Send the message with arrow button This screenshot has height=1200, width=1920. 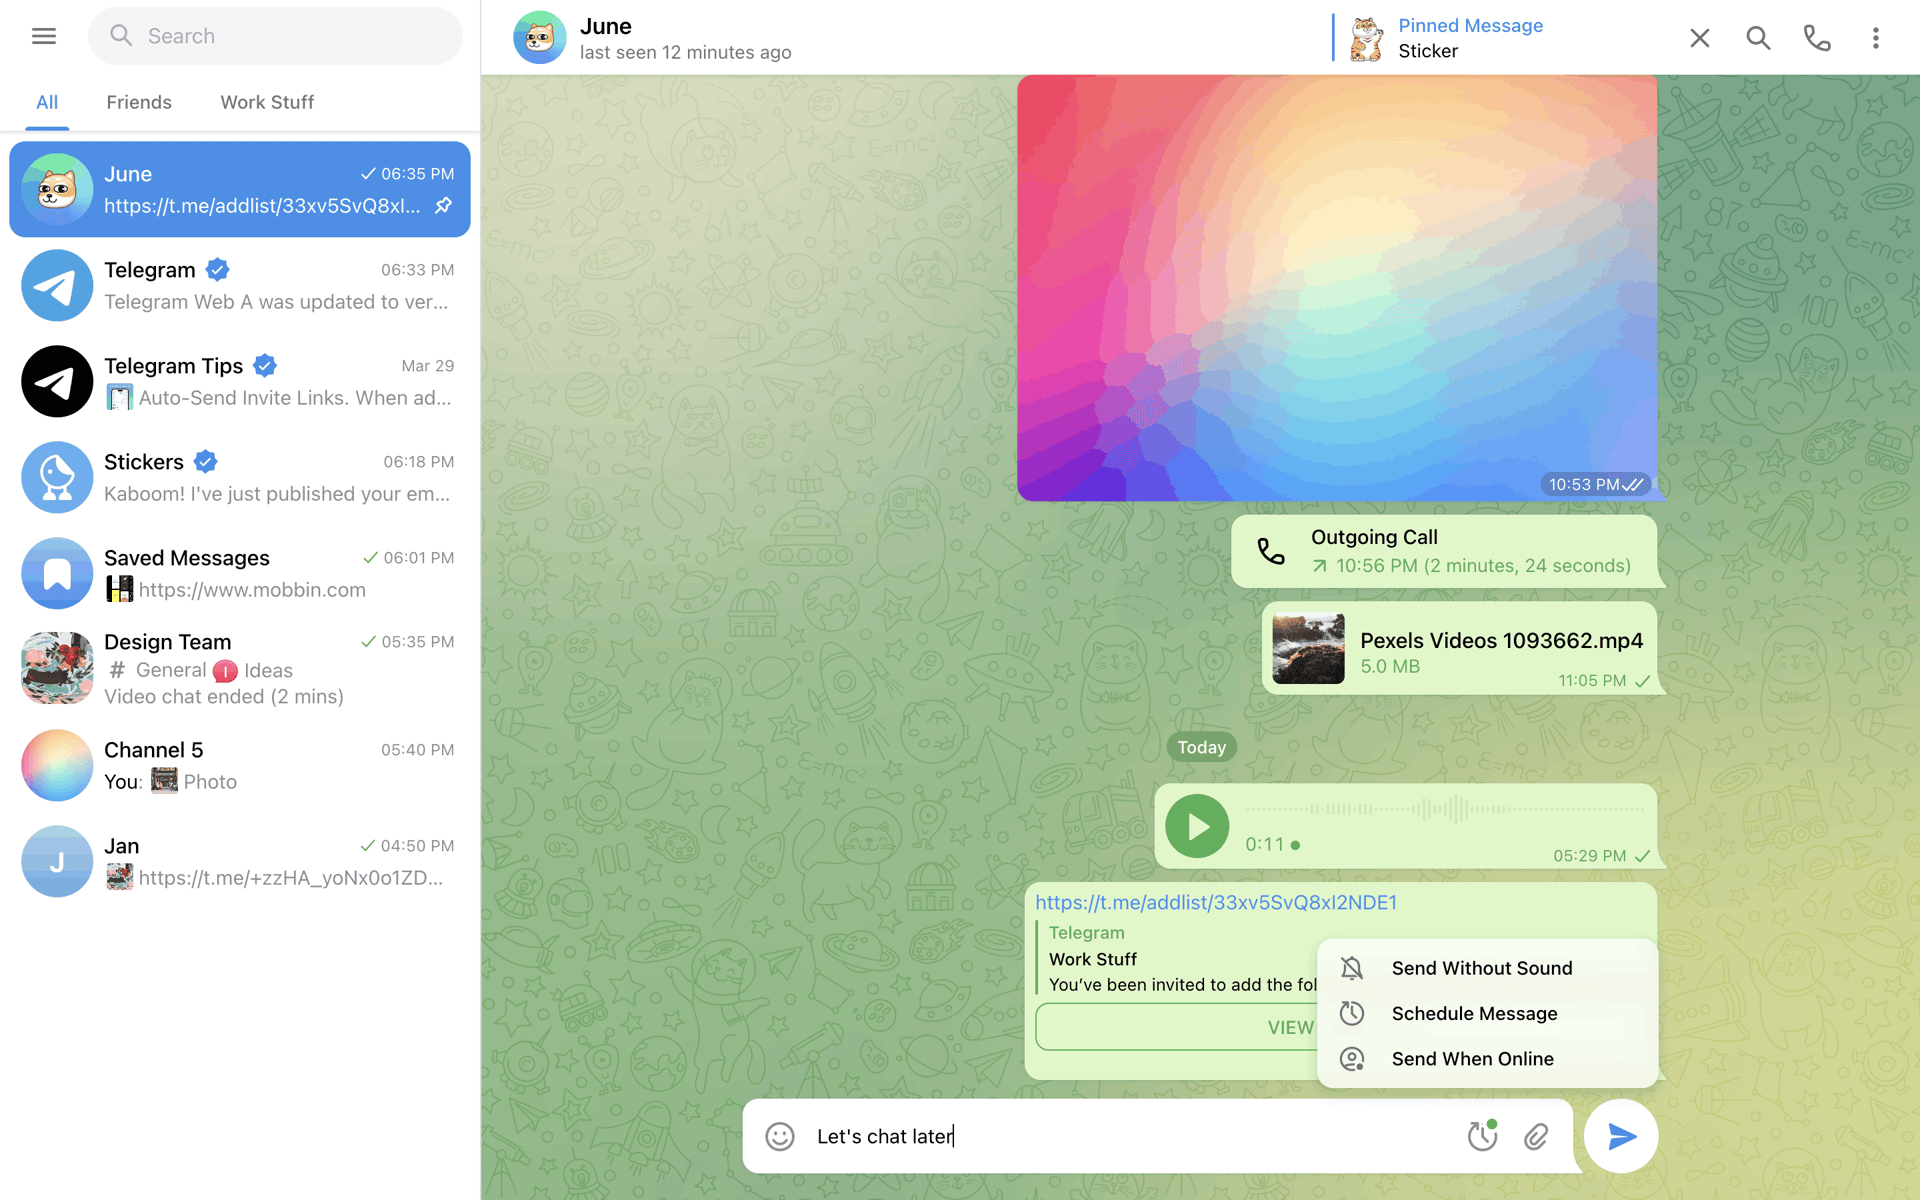tap(1621, 1136)
